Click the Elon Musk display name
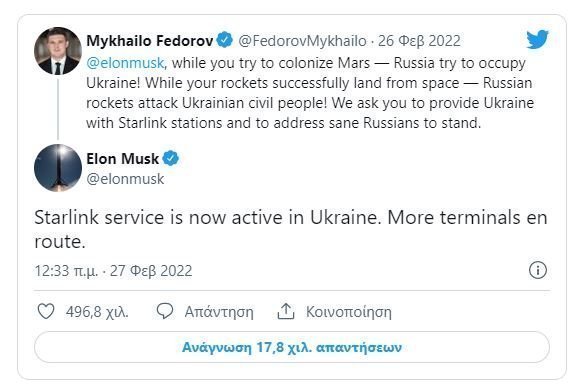The width and height of the screenshot is (573, 386). click(x=122, y=159)
